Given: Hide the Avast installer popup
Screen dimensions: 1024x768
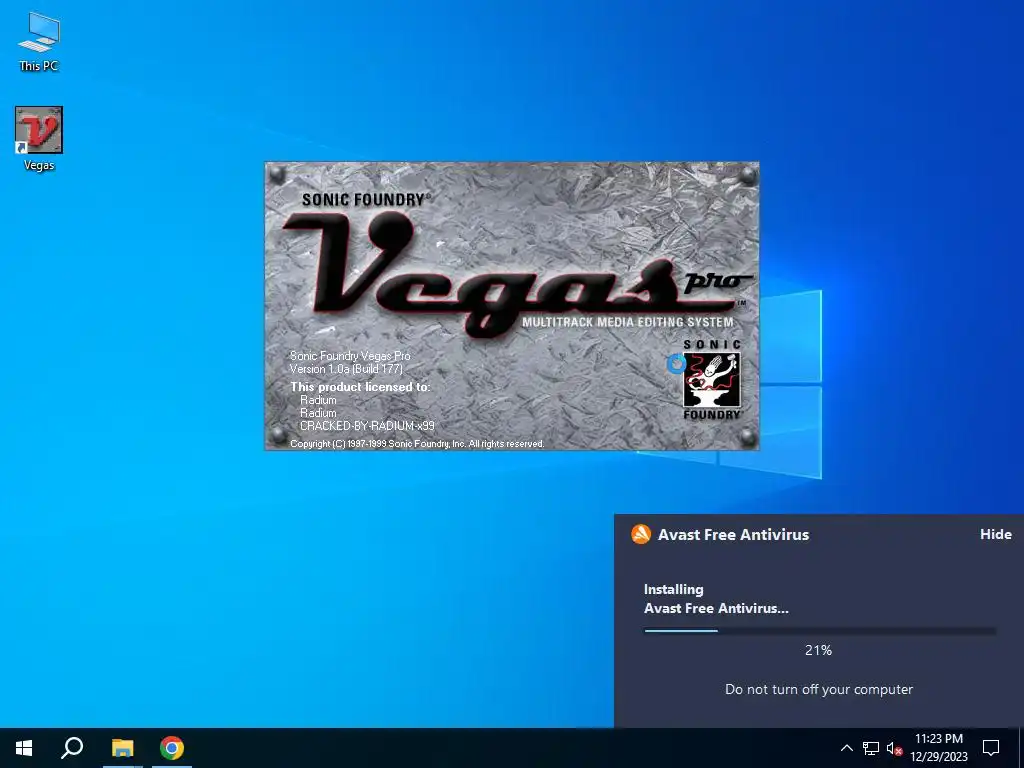Looking at the screenshot, I should point(995,534).
